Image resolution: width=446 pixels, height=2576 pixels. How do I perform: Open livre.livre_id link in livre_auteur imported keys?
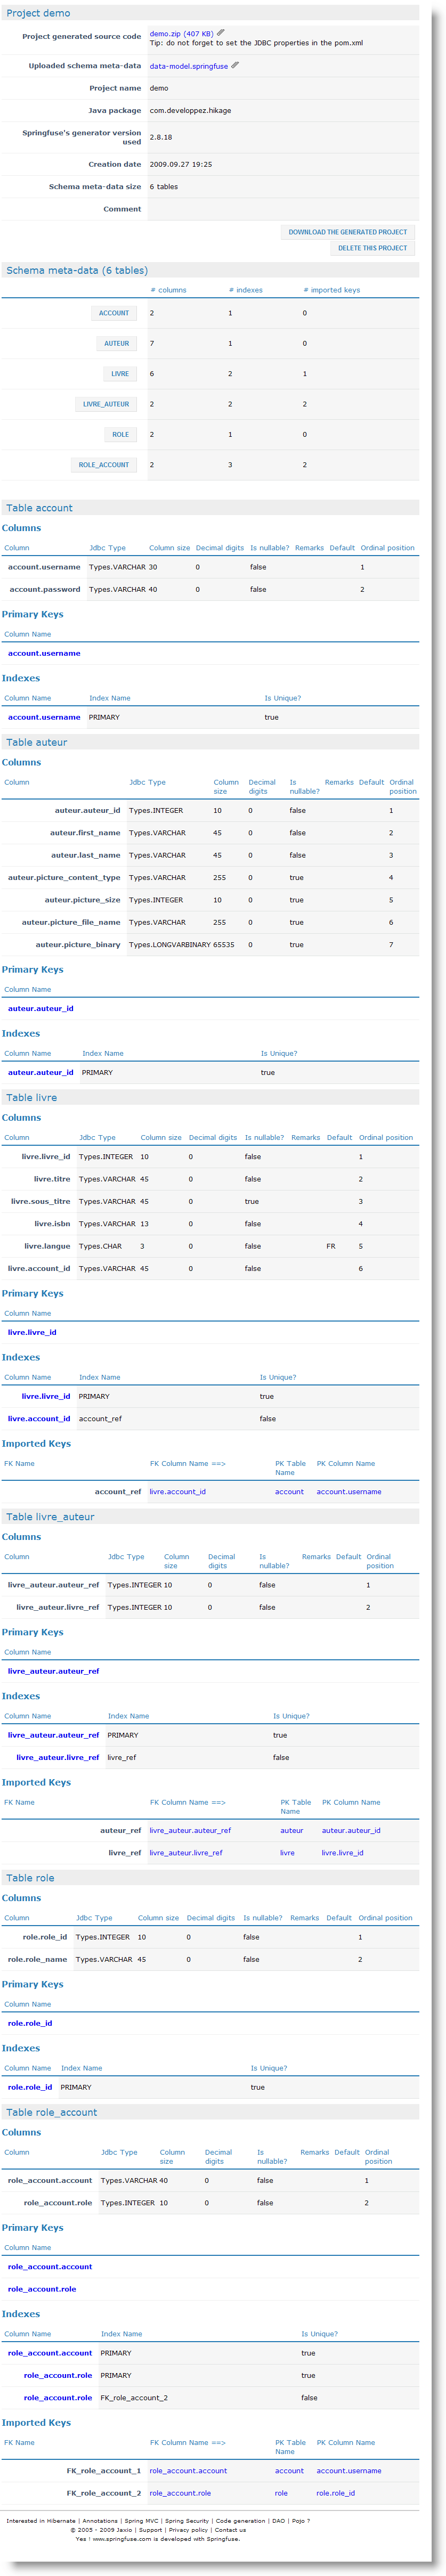click(x=342, y=1853)
